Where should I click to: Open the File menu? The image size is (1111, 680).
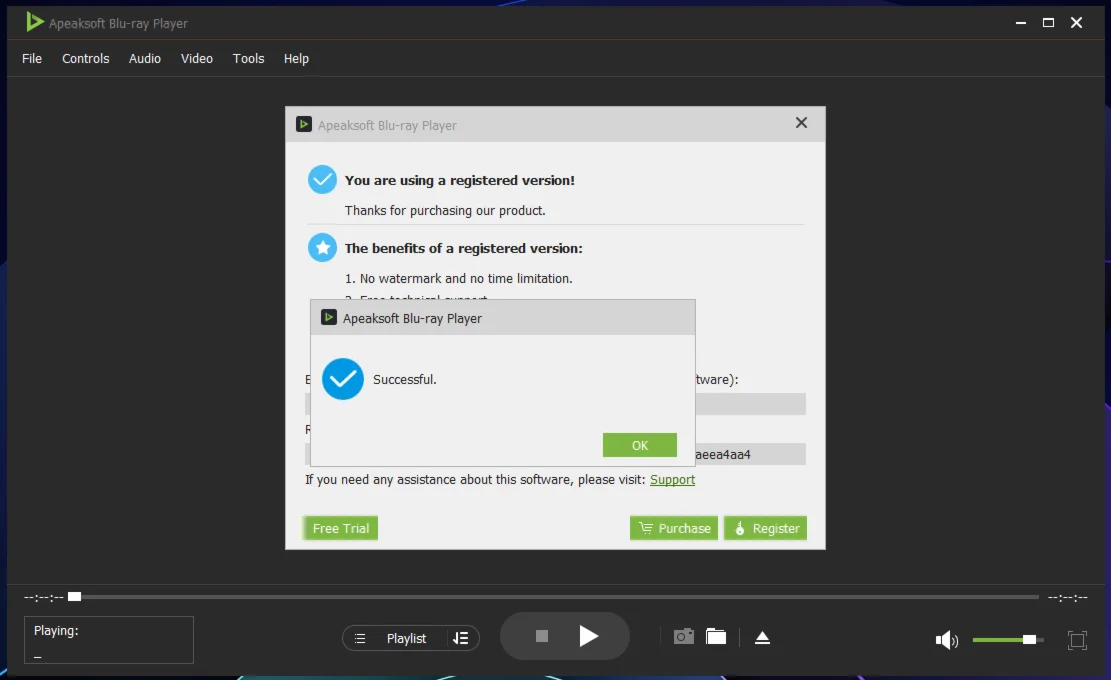(32, 58)
